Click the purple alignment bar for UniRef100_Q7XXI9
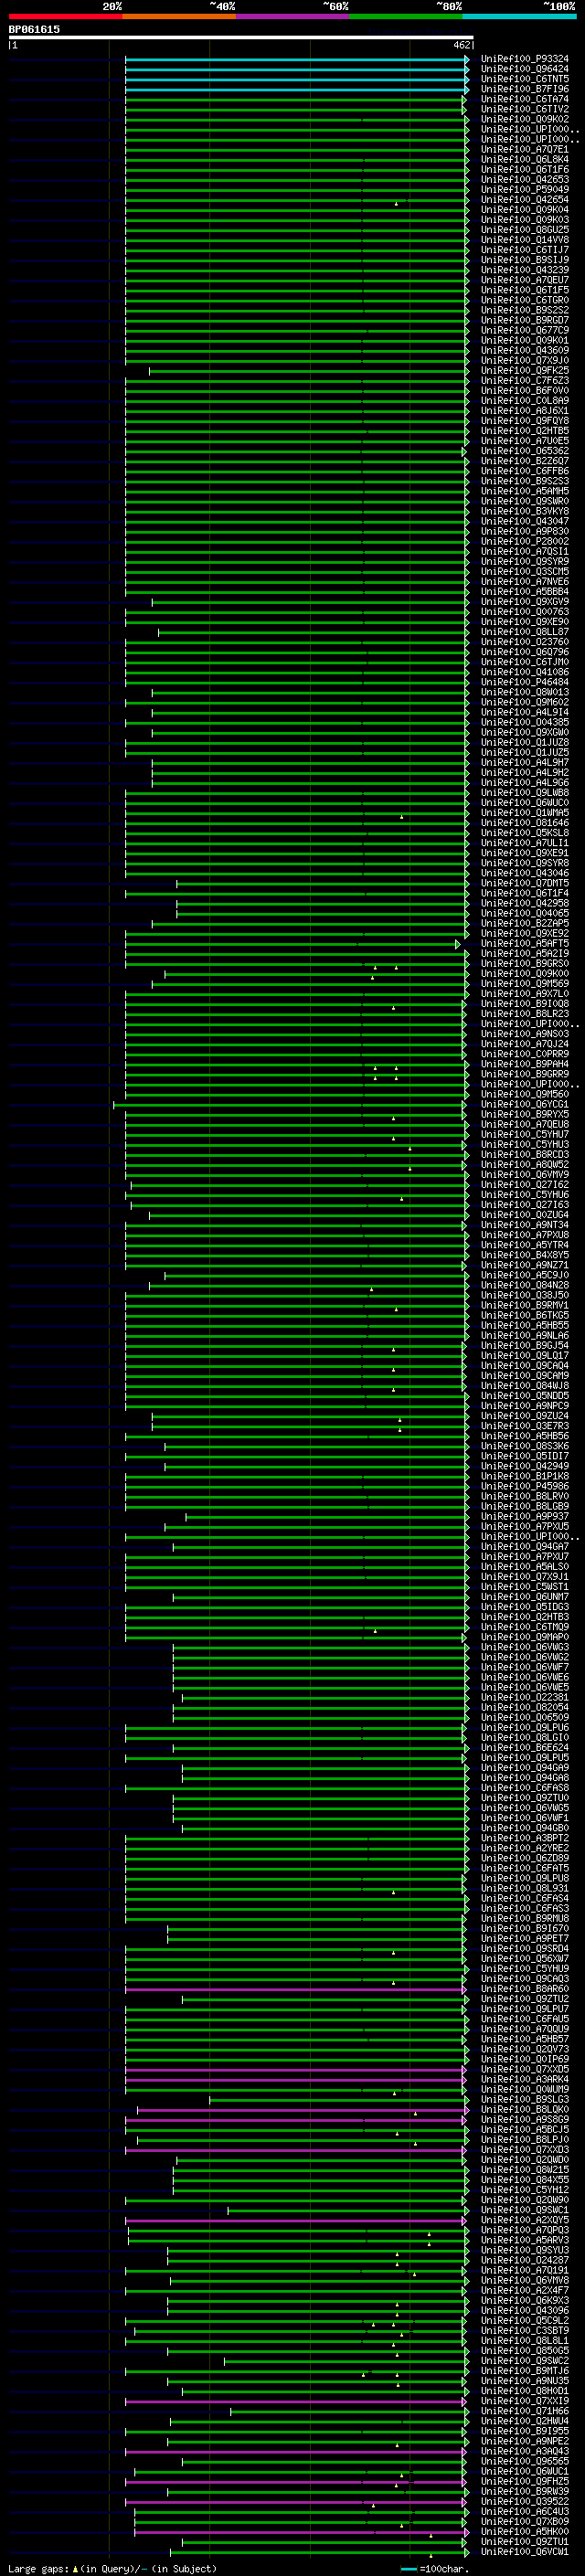Screen dimensions: 585x2576 point(295,2401)
